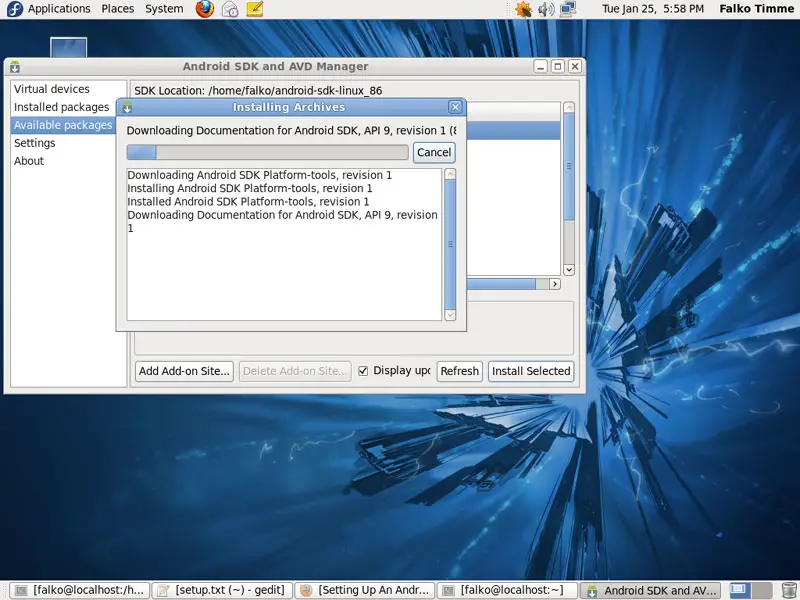Click 'Installing Android SDK Platform-tools' log line
Screen dimensions: 800x600
point(250,188)
